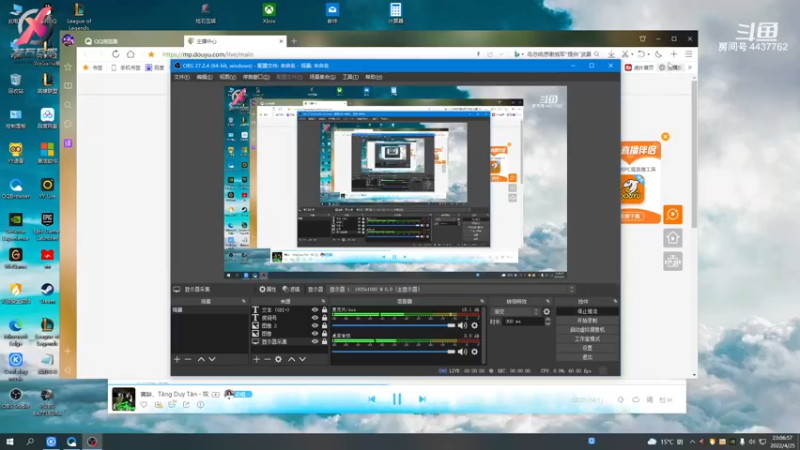The width and height of the screenshot is (800, 450).
Task: Open browser screenshot scissors tool
Action: [625, 54]
